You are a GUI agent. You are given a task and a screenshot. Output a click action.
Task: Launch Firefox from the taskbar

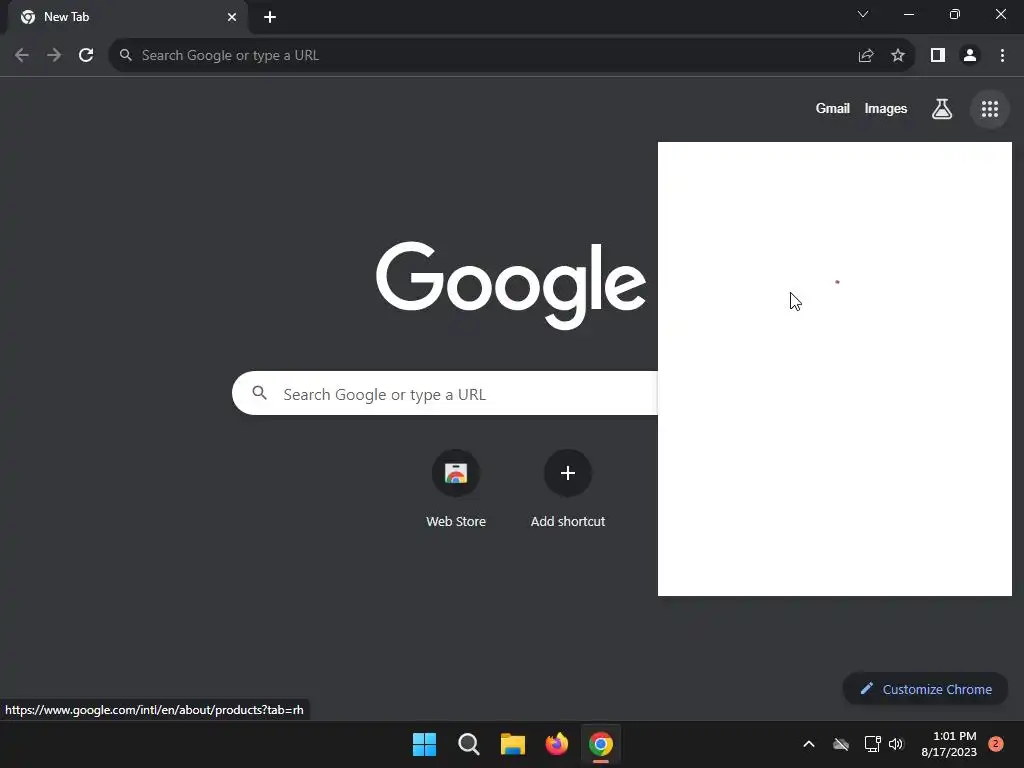(556, 744)
